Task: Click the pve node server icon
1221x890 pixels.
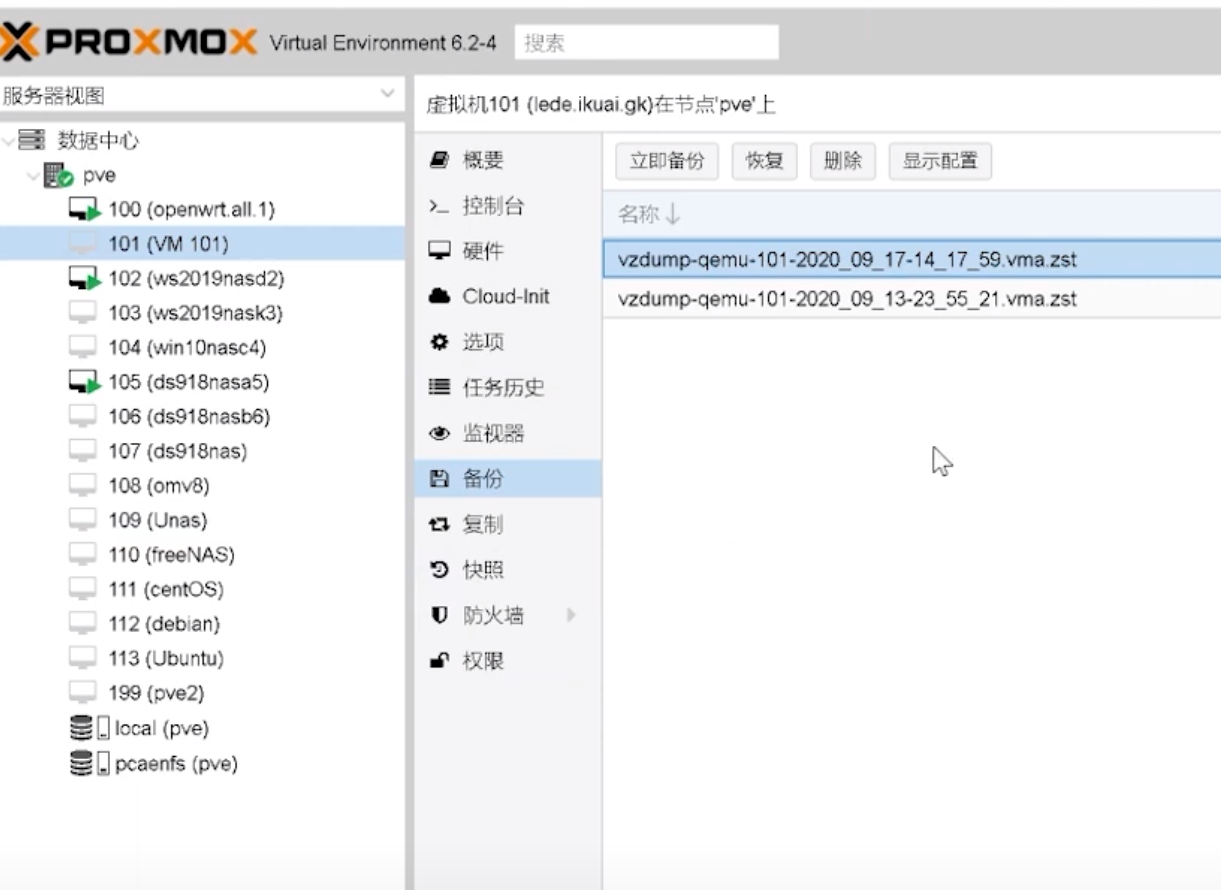Action: pos(58,176)
